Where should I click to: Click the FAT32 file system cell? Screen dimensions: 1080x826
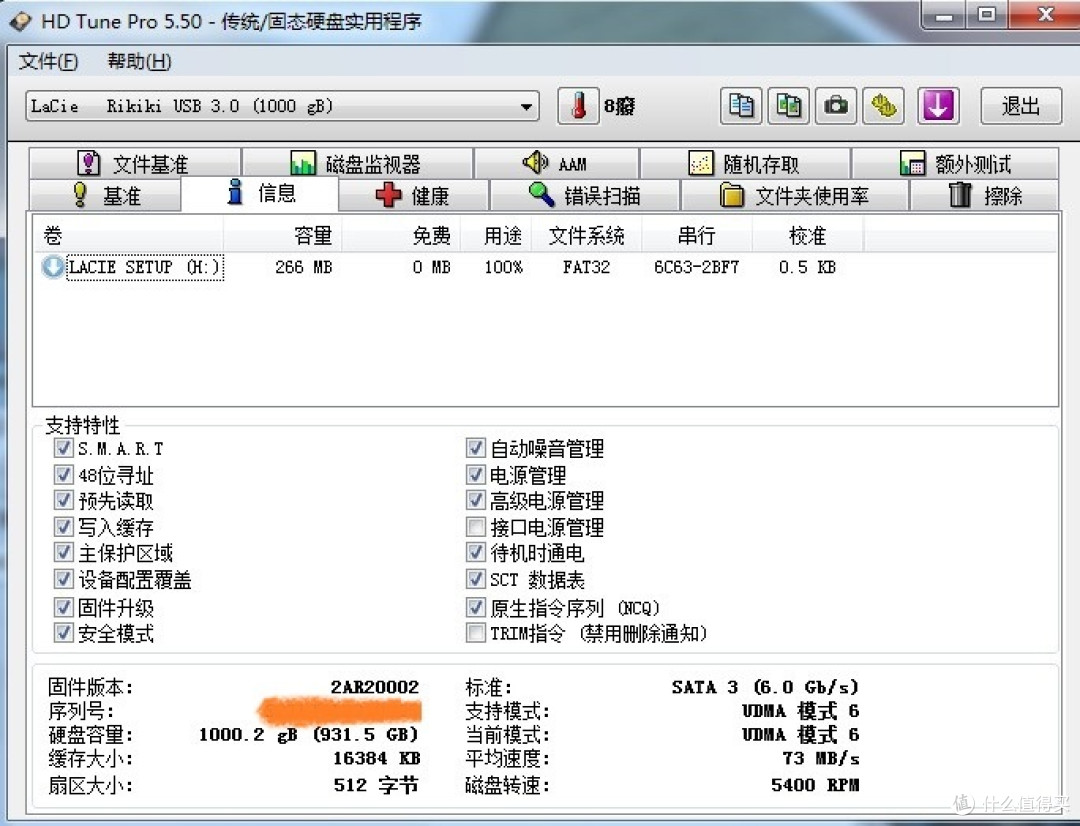tap(586, 267)
